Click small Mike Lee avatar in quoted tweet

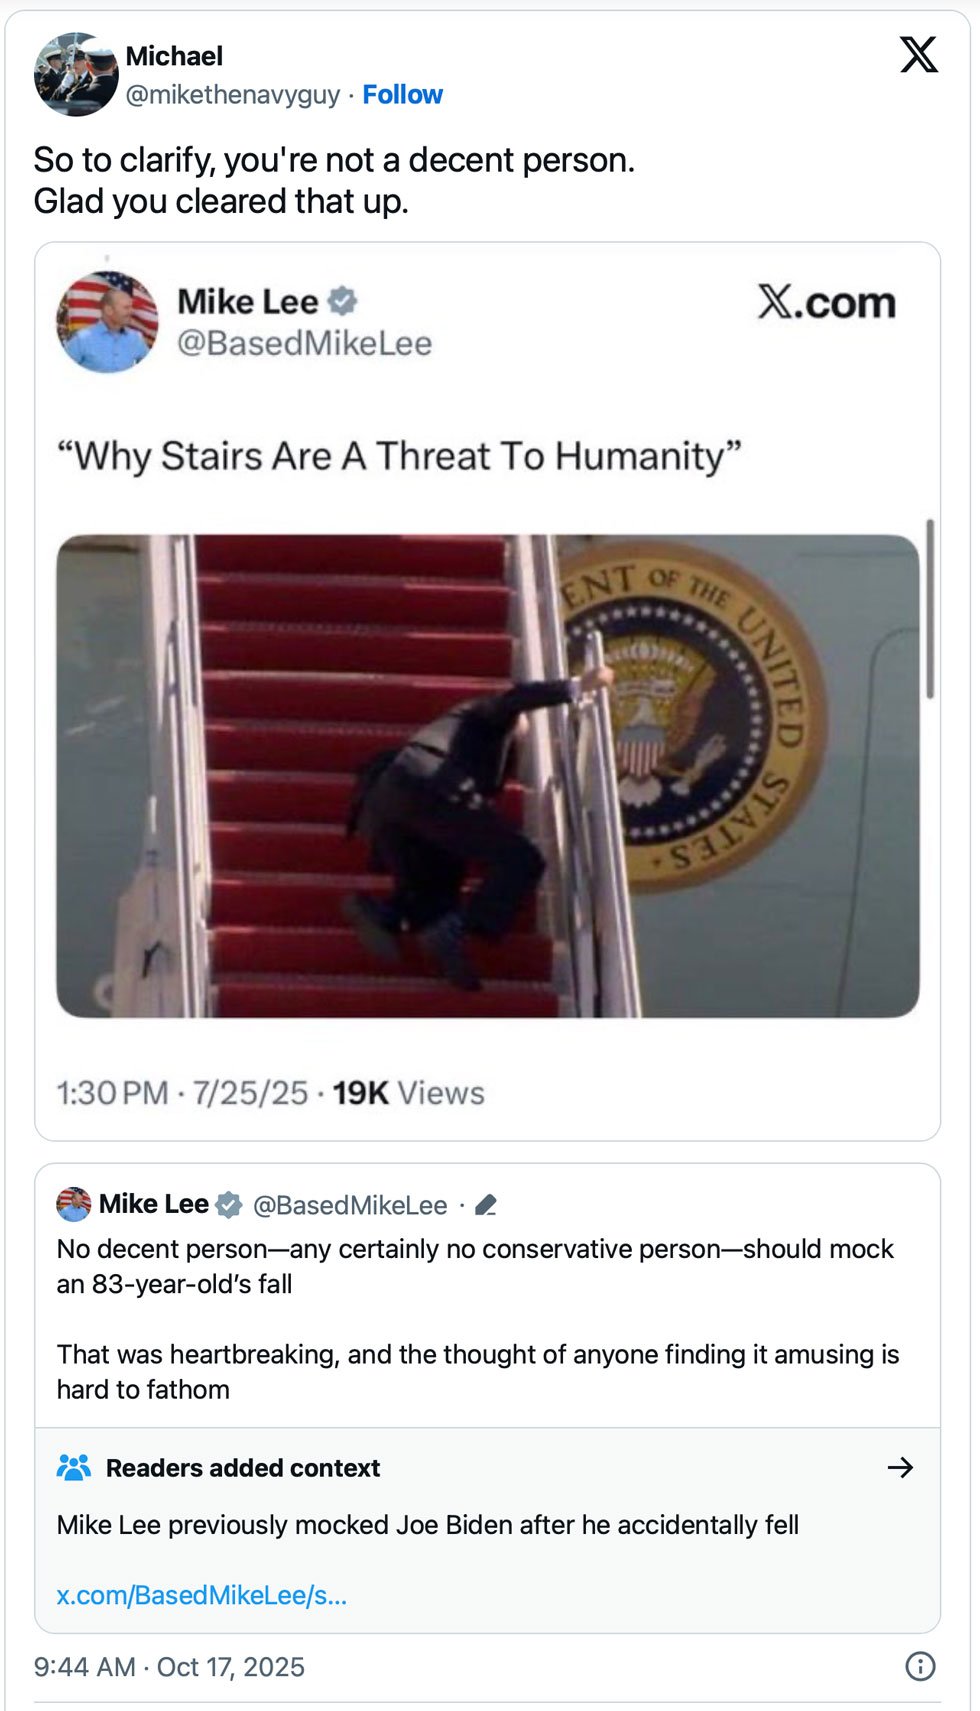[x=74, y=1204]
